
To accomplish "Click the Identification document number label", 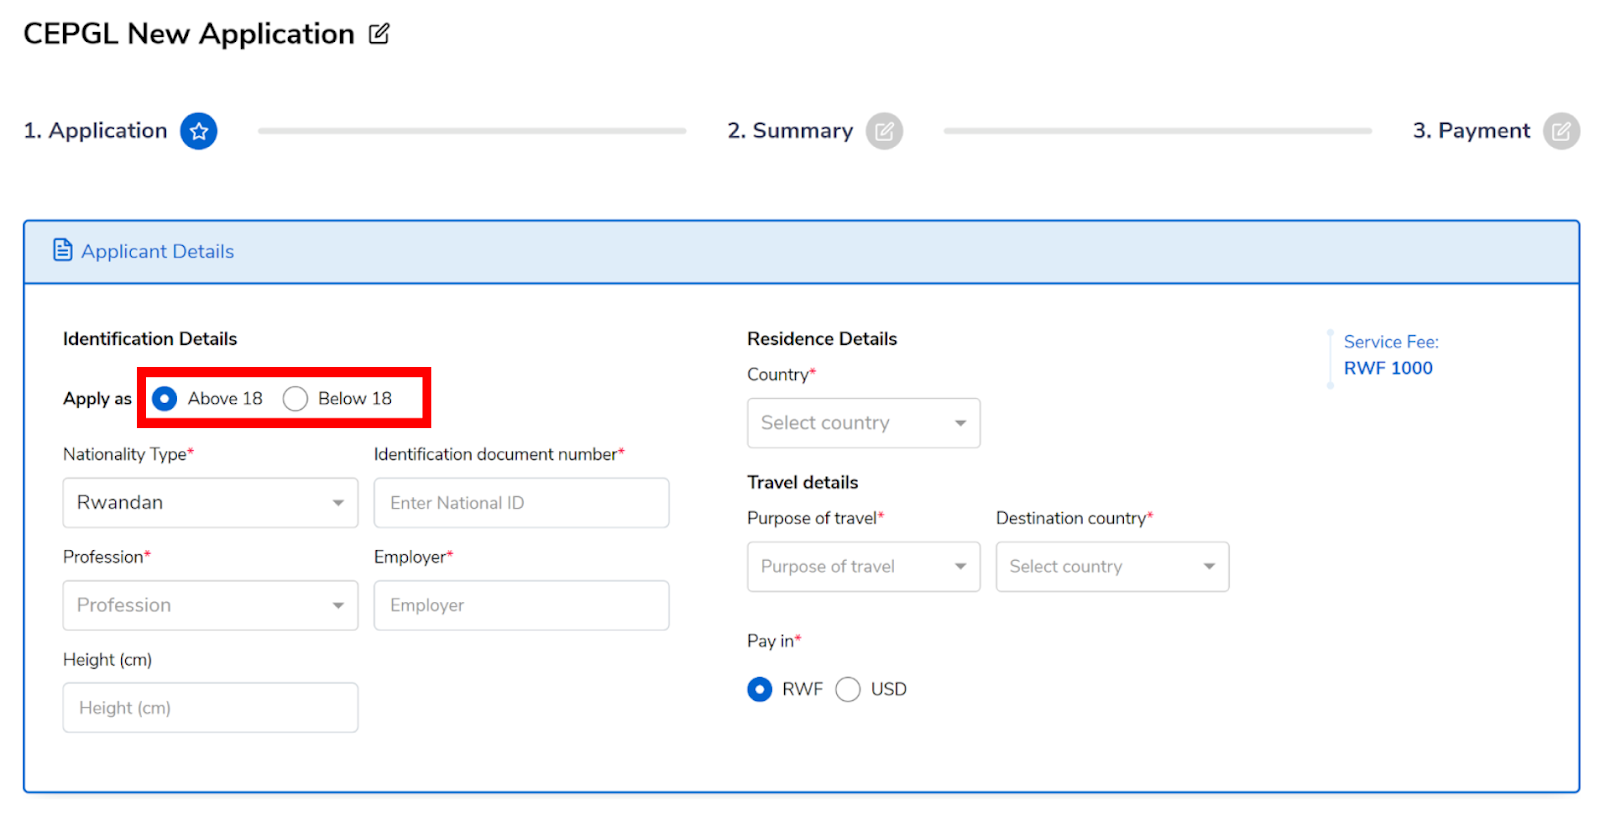I will click(499, 454).
